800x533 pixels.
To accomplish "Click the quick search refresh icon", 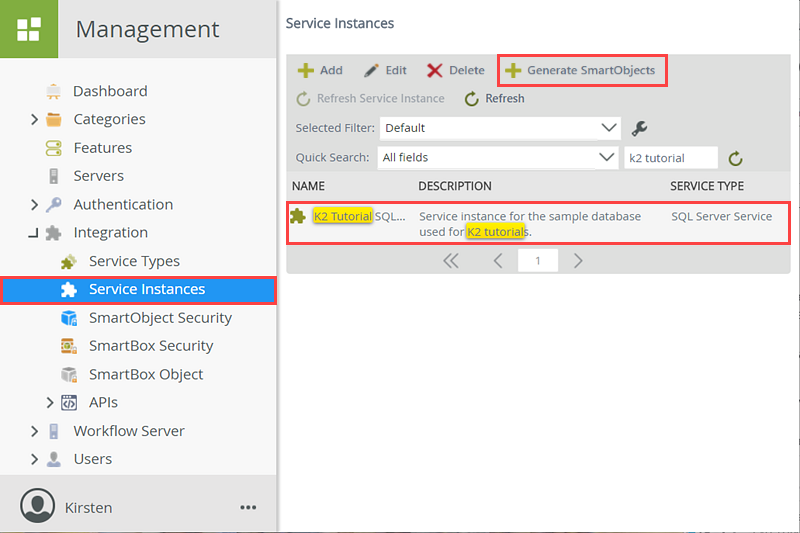I will [736, 158].
